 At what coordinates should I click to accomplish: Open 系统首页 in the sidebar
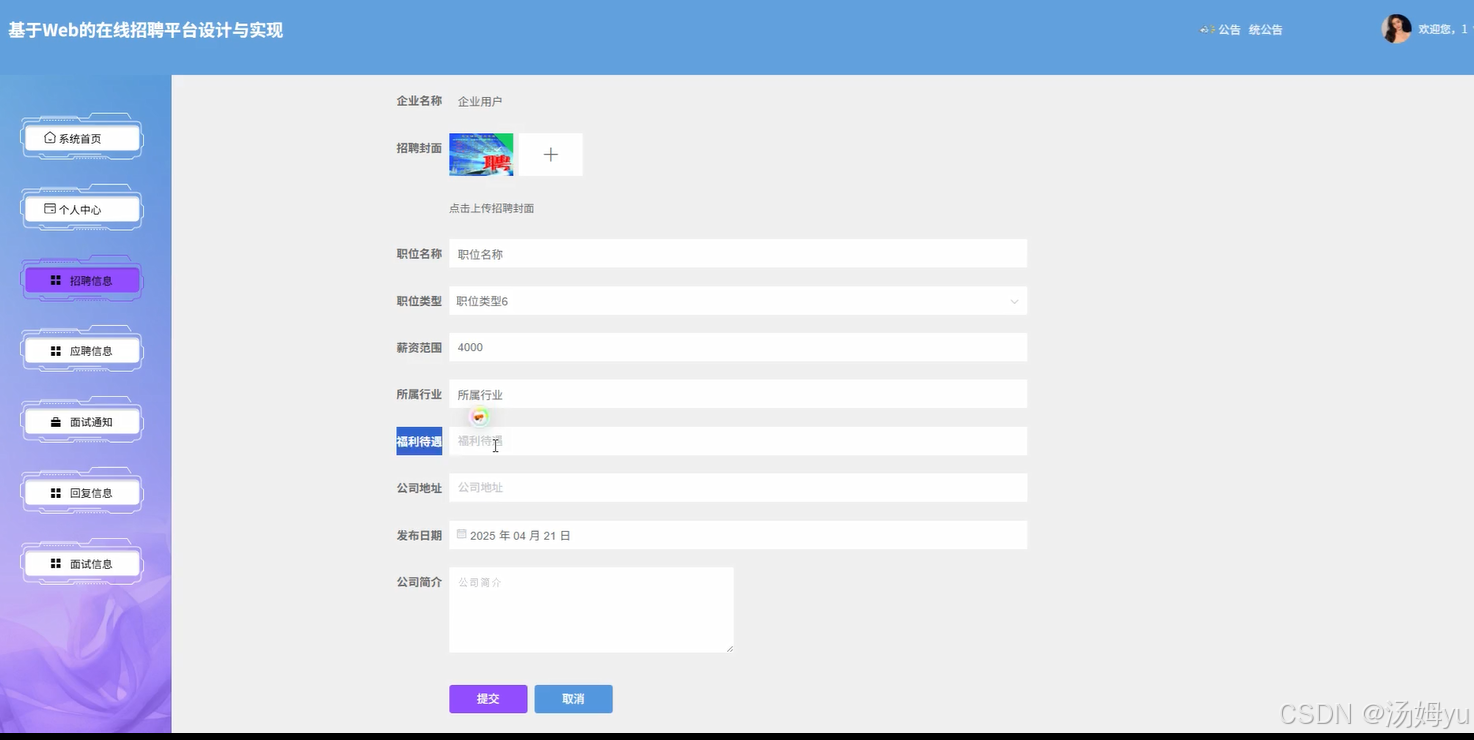82,138
